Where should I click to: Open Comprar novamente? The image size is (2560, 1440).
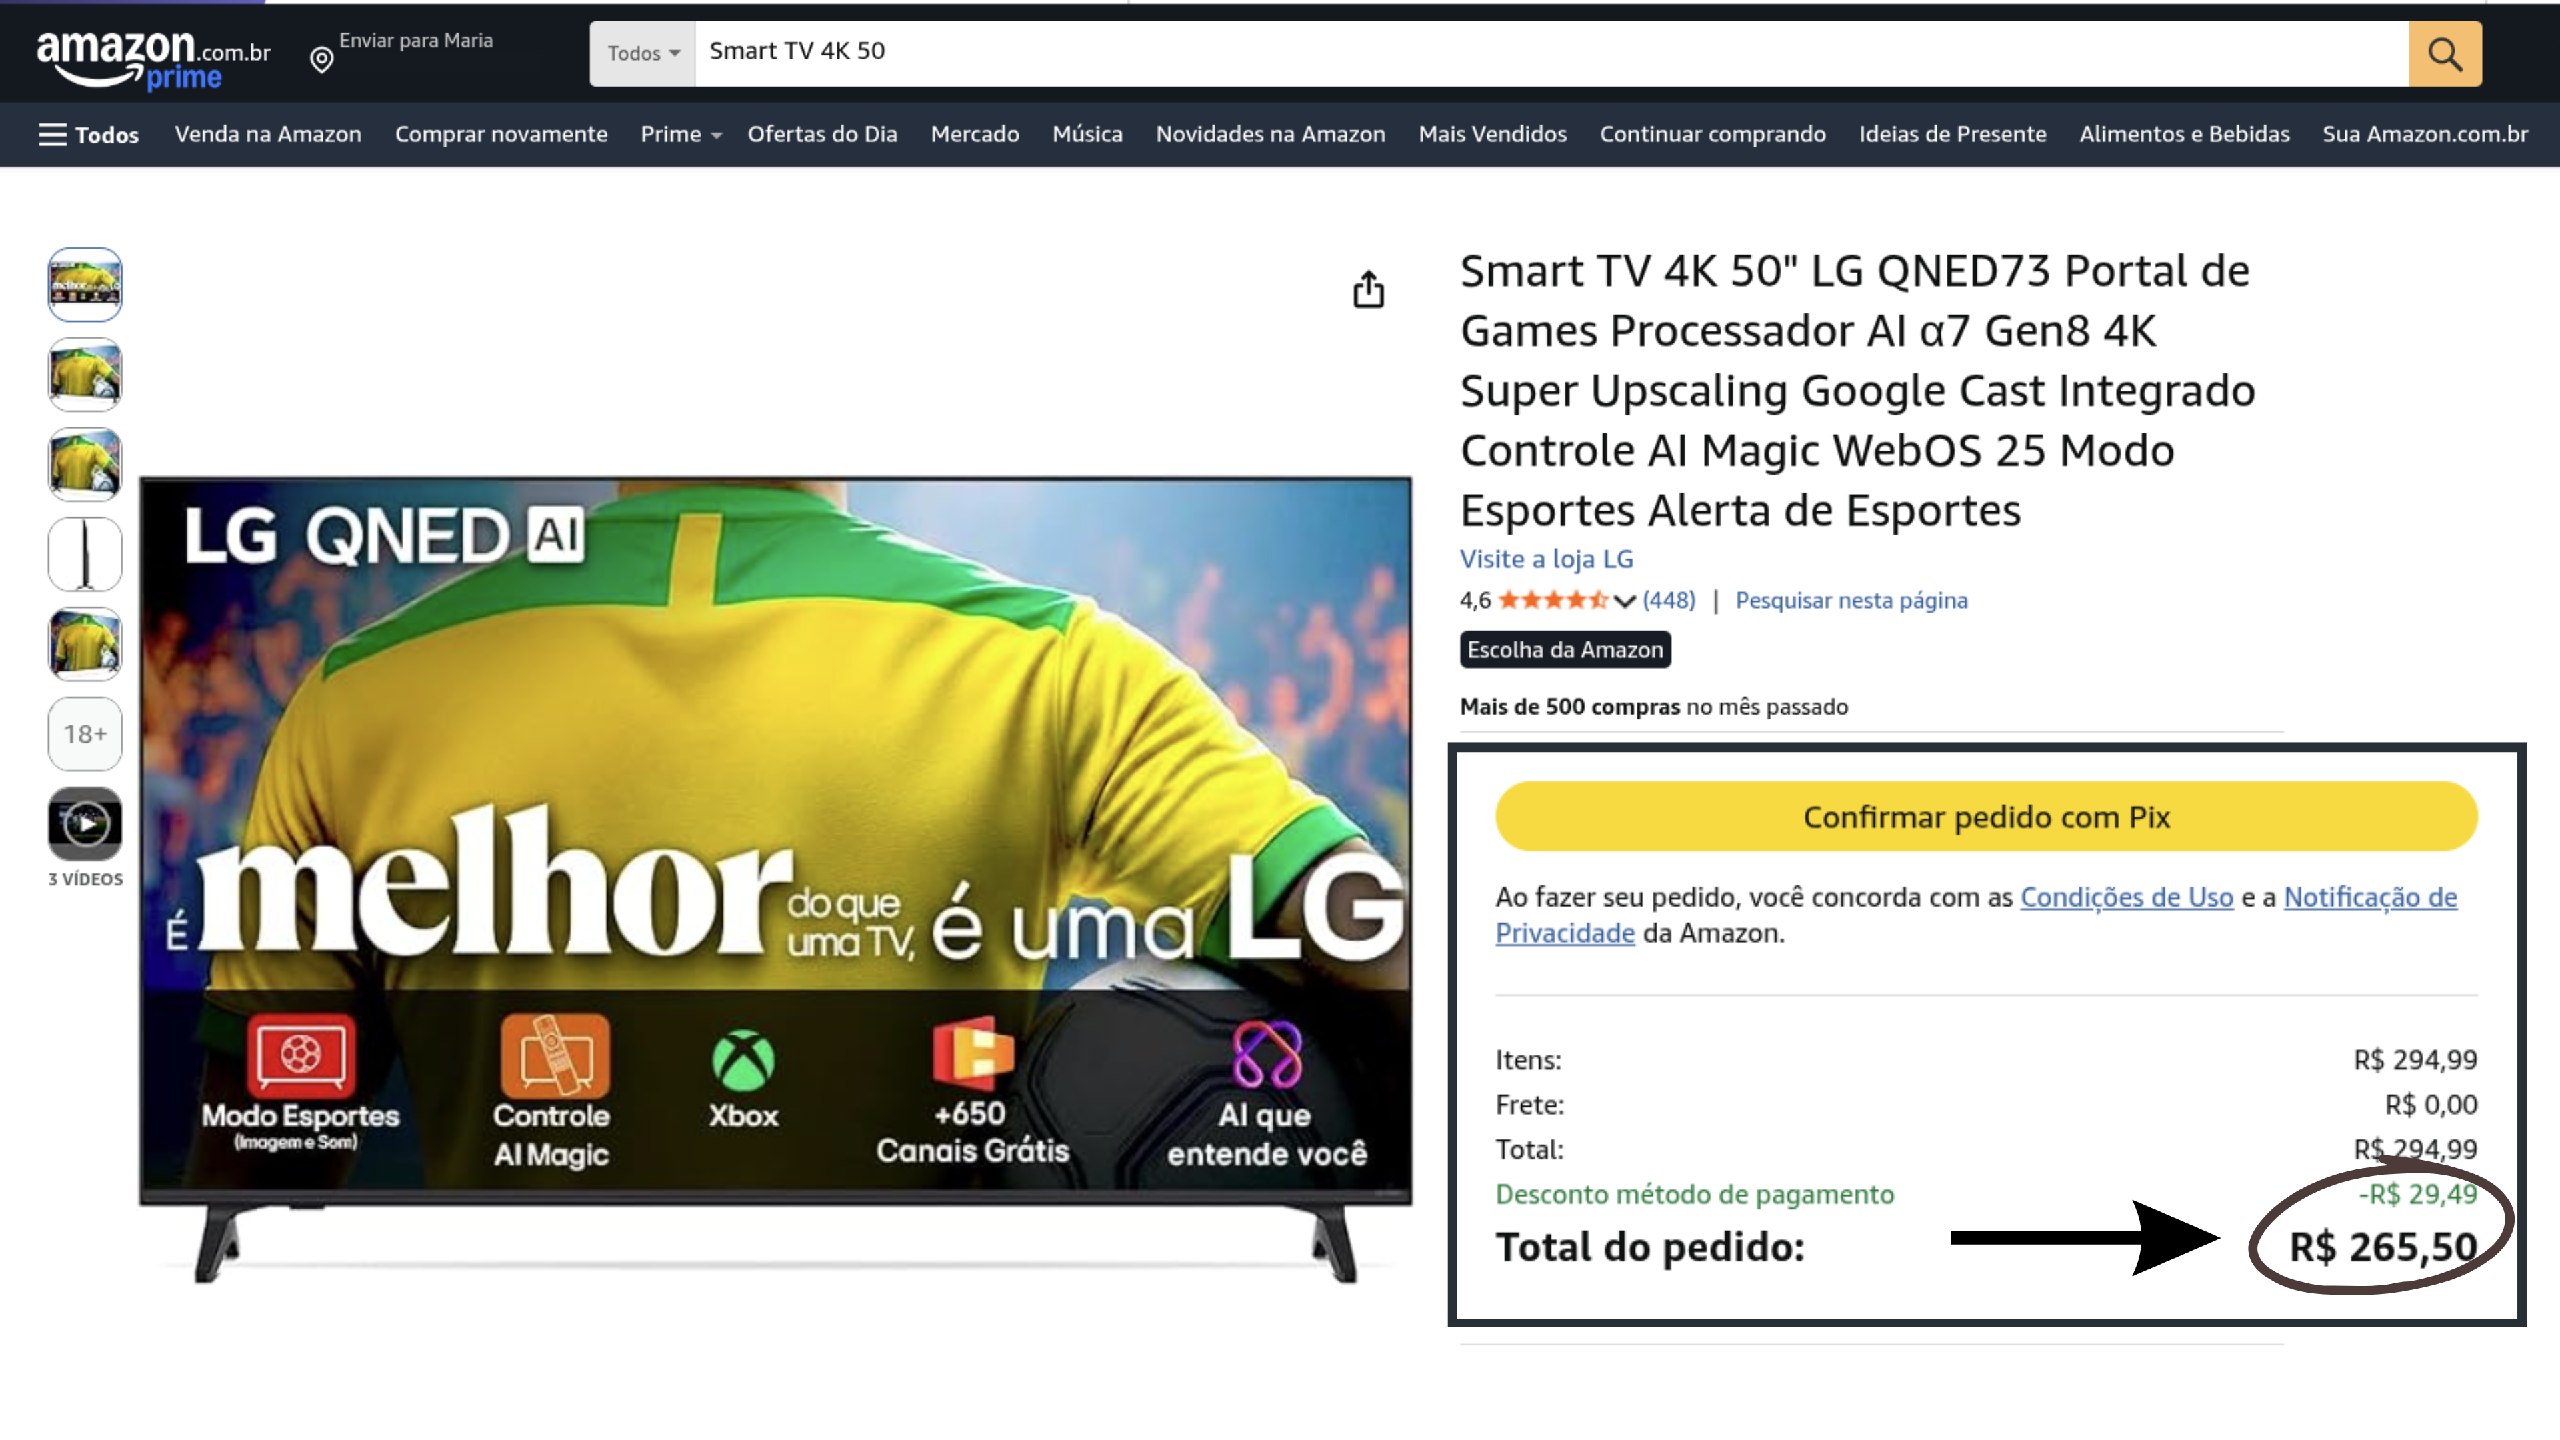[x=501, y=134]
